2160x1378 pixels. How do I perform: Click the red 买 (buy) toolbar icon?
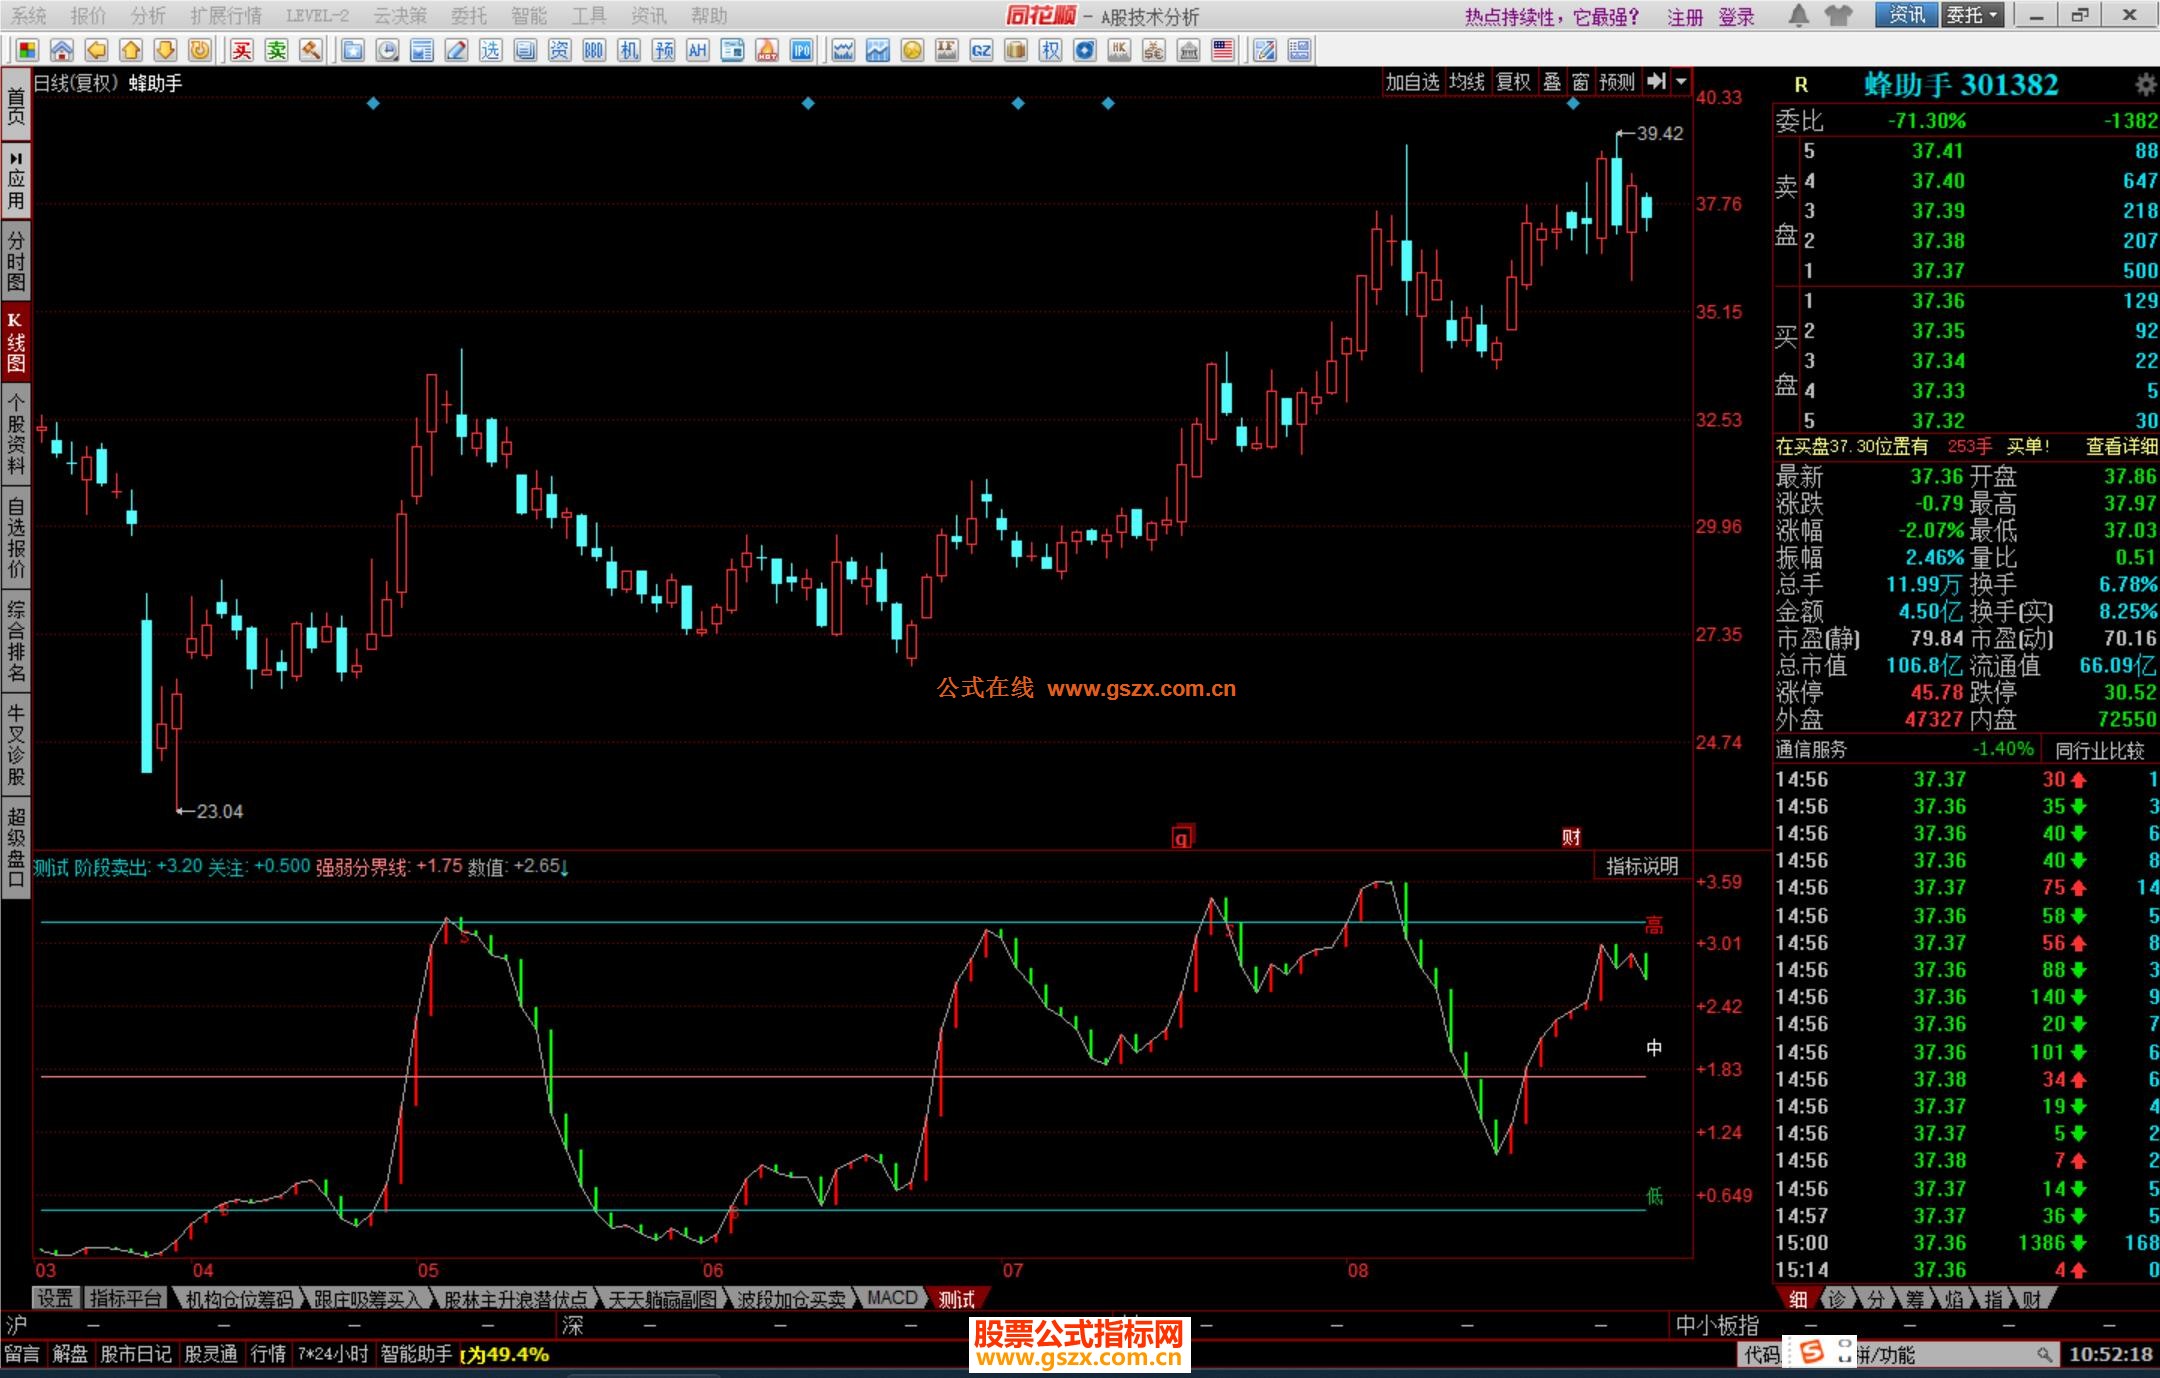(x=242, y=50)
